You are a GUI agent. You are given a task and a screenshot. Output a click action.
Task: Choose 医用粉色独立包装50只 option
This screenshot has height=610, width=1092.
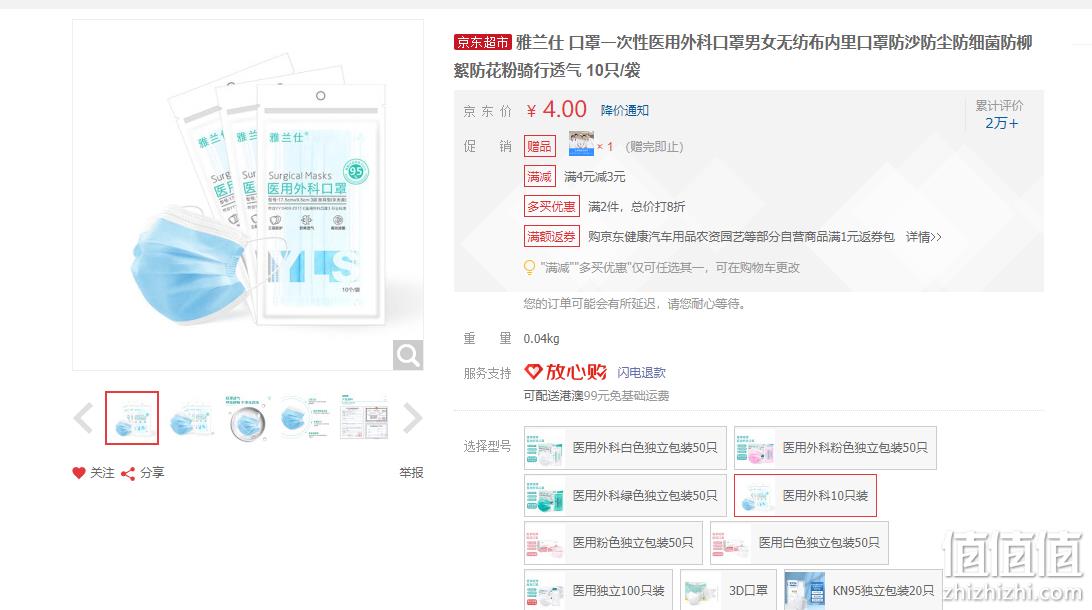tap(613, 542)
